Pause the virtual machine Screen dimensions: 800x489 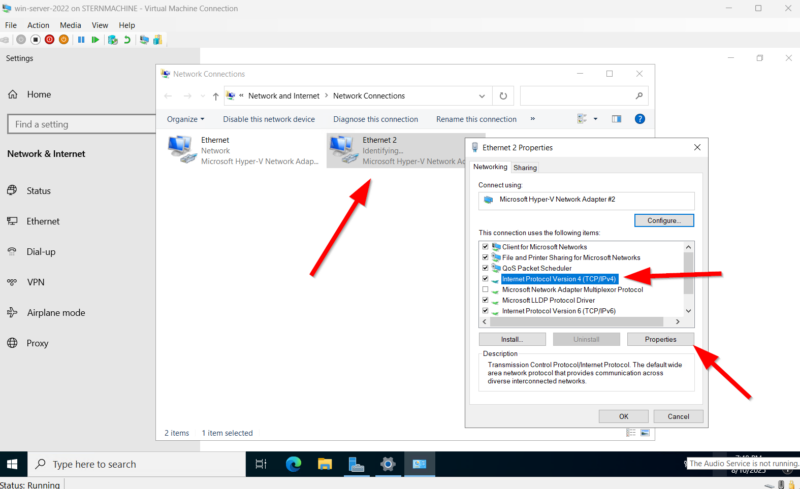point(81,40)
